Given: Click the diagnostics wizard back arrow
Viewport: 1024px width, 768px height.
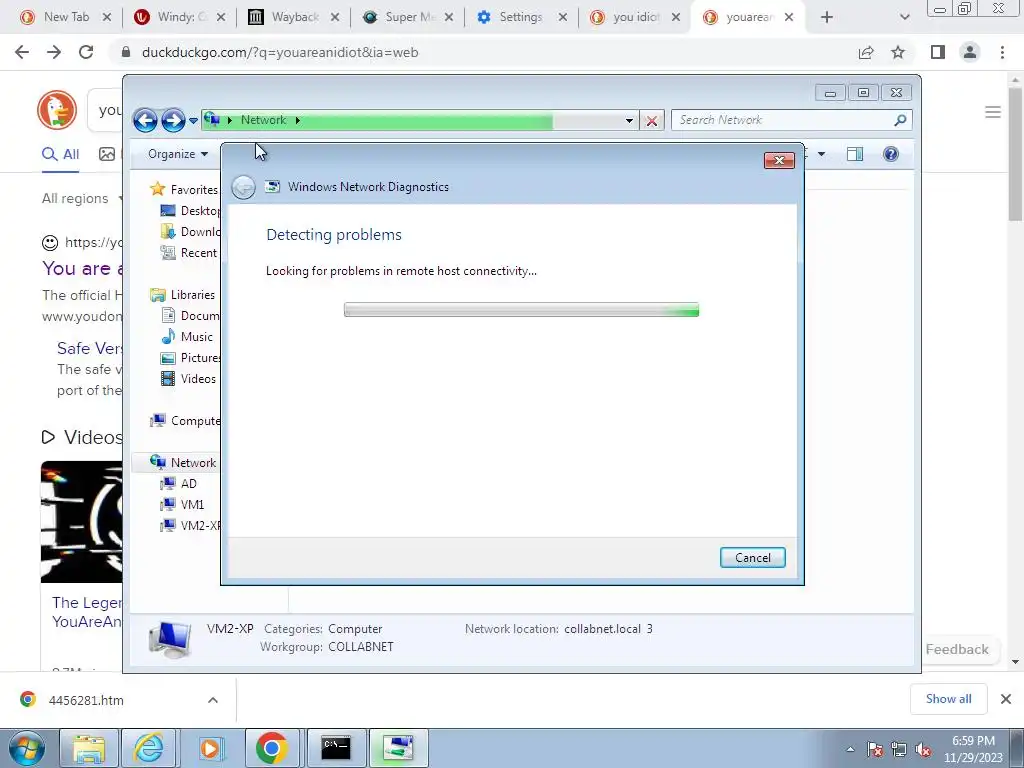Looking at the screenshot, I should tap(244, 187).
